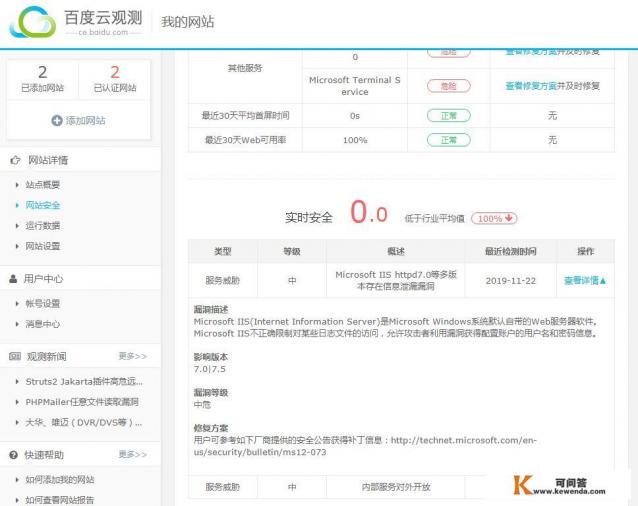Click the 正常 badge in 最近30天平均首屏时间 row
Viewport: 638px width, 506px height.
(x=449, y=116)
